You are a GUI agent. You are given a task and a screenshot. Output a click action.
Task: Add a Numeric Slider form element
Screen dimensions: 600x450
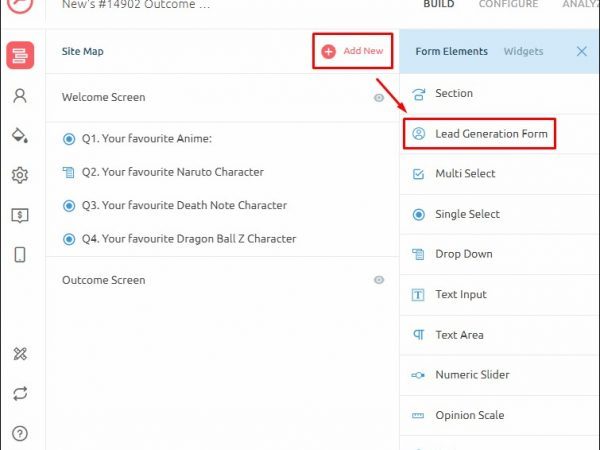tap(472, 375)
